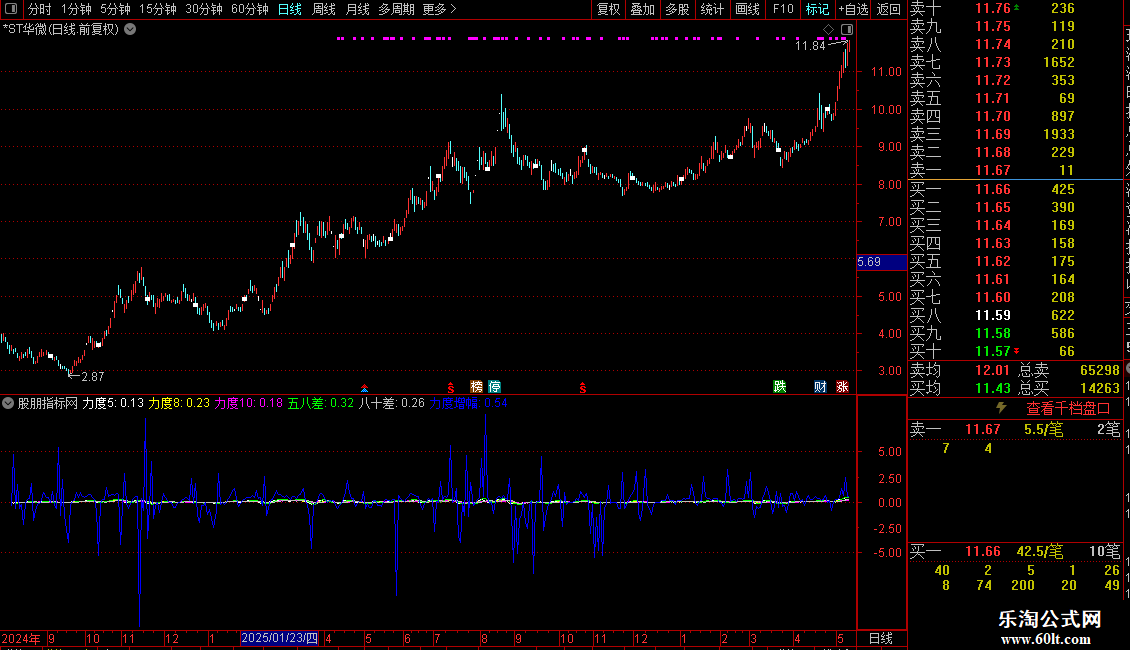Click the 跌 drop marker icon

pos(780,387)
